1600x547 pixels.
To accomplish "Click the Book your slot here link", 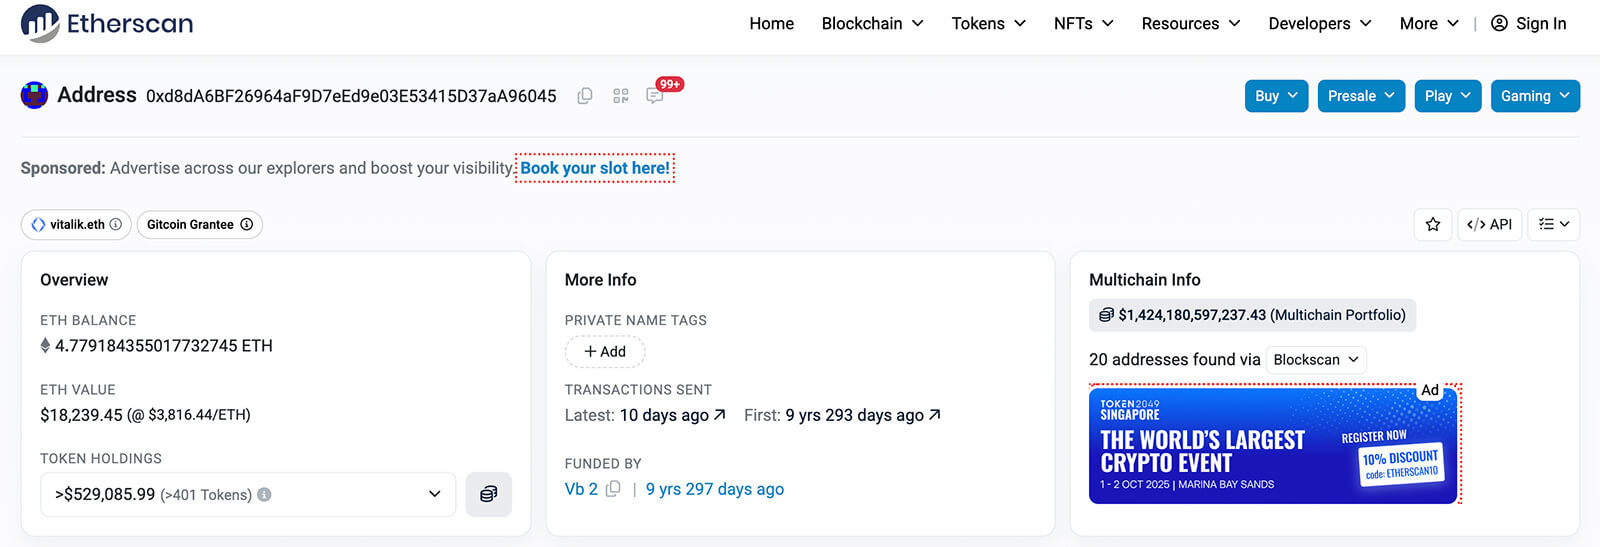I will [x=595, y=168].
